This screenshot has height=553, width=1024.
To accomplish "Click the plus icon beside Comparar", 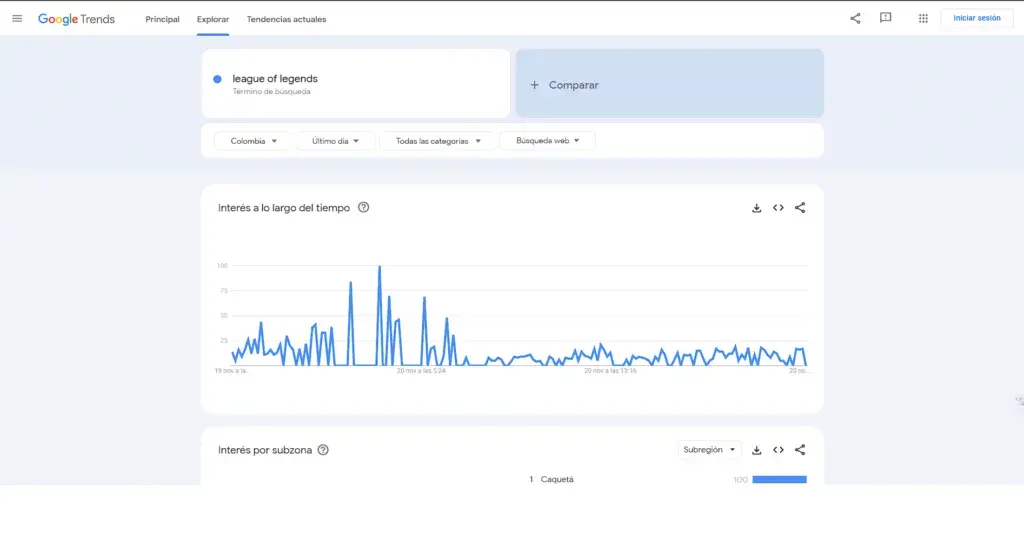I will (534, 85).
